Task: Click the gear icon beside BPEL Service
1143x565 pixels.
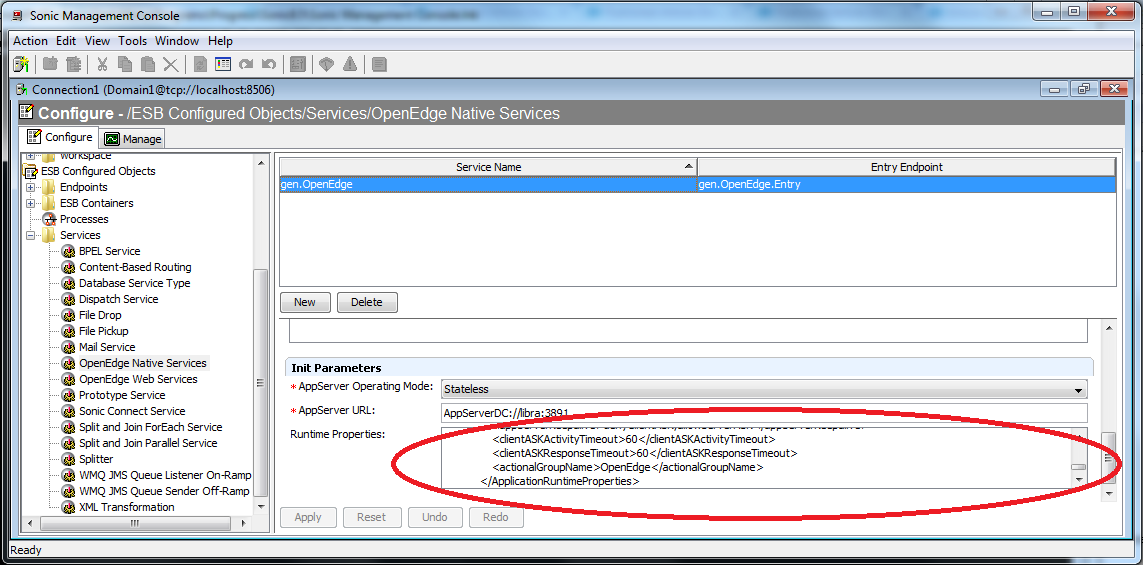Action: (x=69, y=251)
